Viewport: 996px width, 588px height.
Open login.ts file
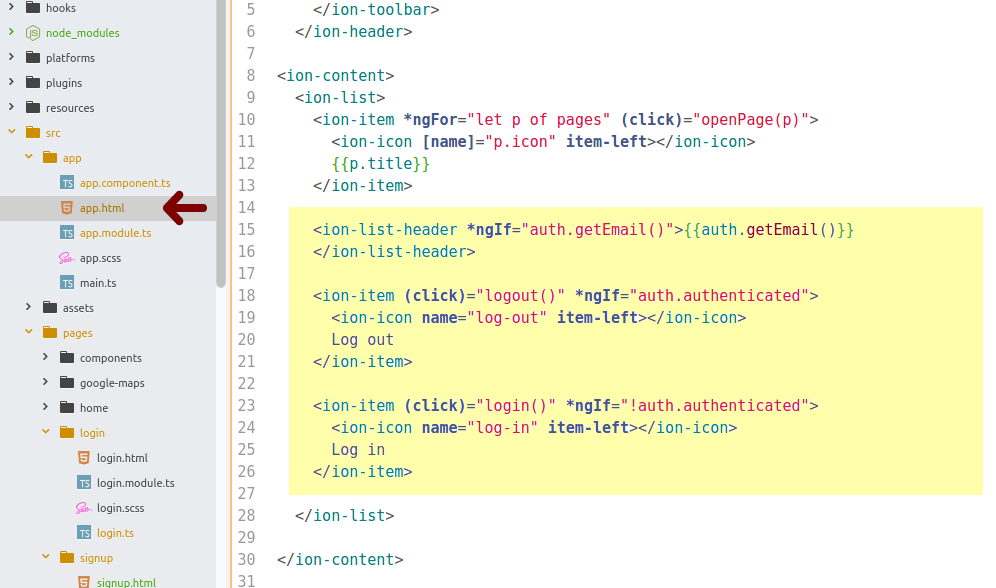click(115, 532)
